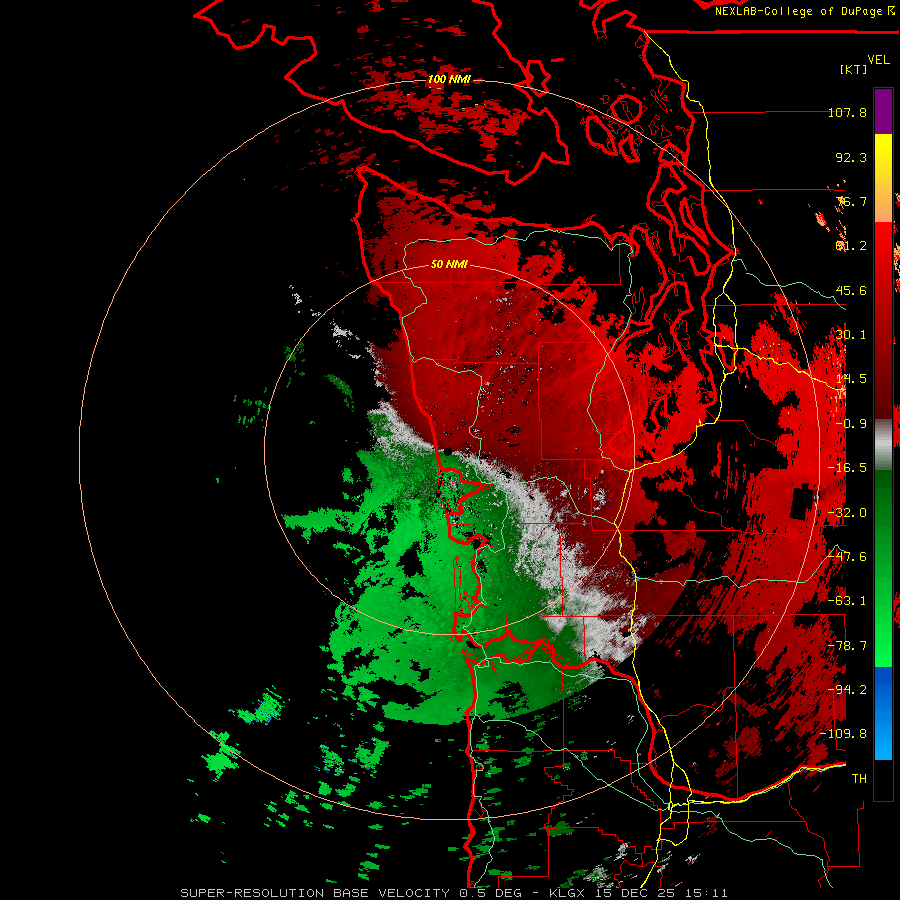Click the 50 NMI range ring label
Viewport: 900px width, 900px height.
click(449, 264)
